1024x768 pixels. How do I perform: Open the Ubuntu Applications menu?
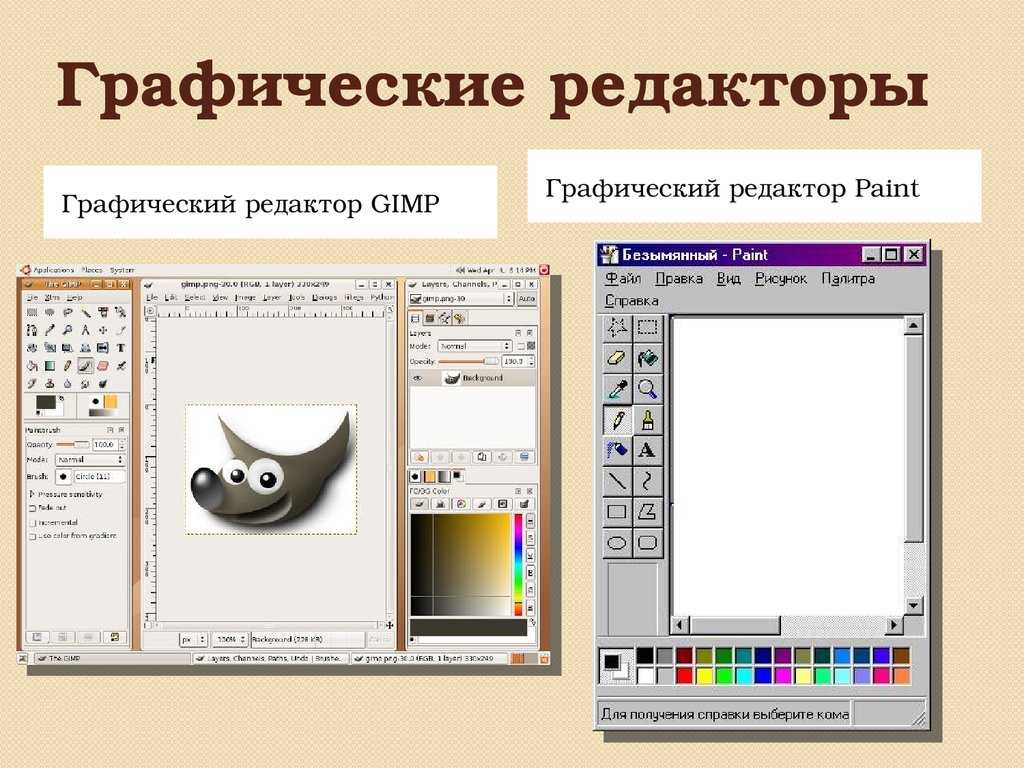pyautogui.click(x=54, y=270)
